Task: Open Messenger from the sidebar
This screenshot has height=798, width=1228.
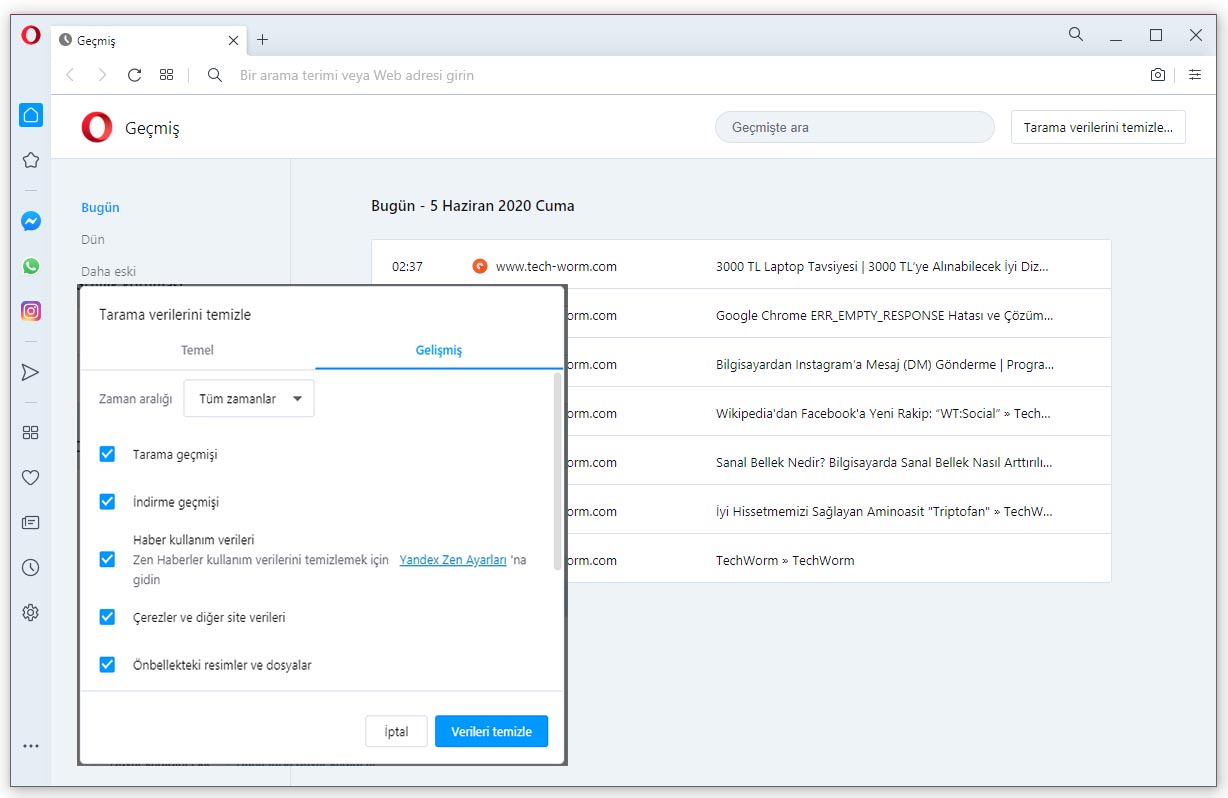Action: (31, 222)
